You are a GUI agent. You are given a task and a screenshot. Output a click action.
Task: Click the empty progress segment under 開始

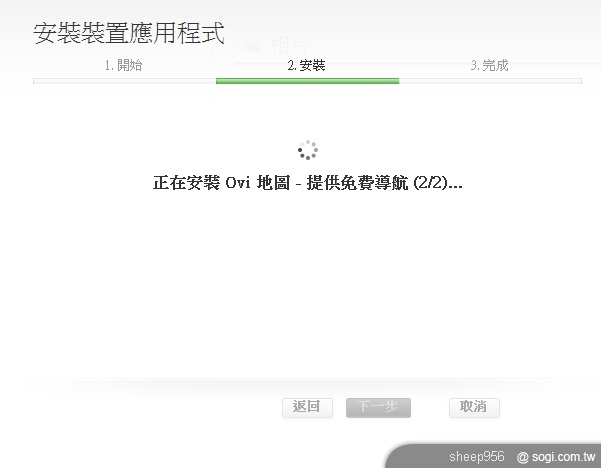tap(125, 81)
